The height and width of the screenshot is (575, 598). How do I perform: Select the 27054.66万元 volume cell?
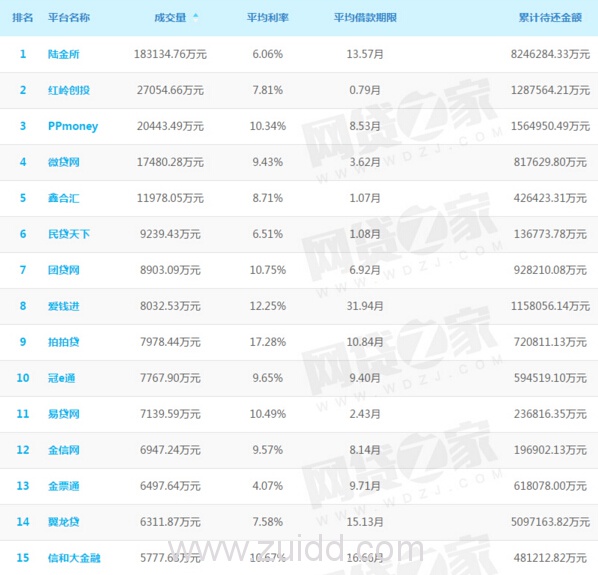(x=170, y=90)
